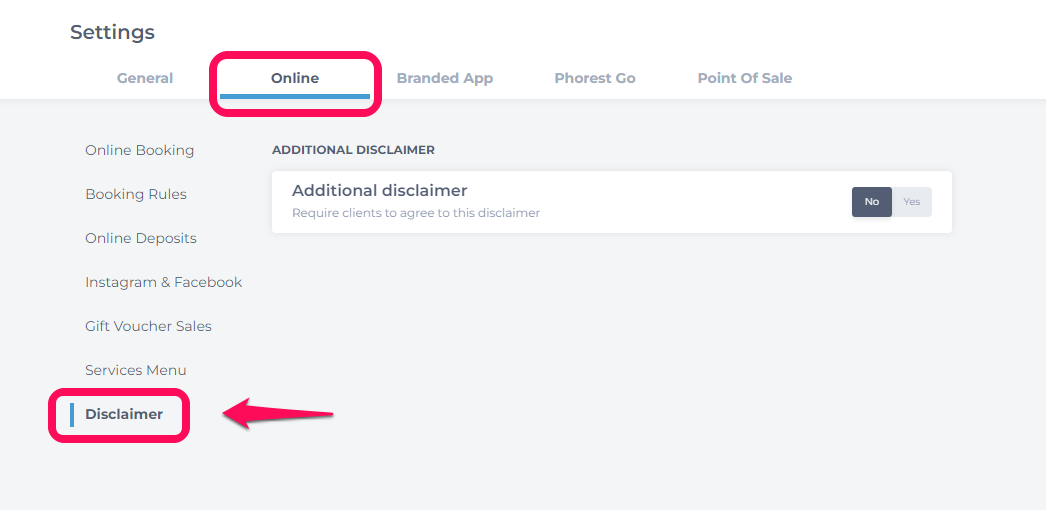Select Booking Rules from the sidebar

[x=136, y=194]
